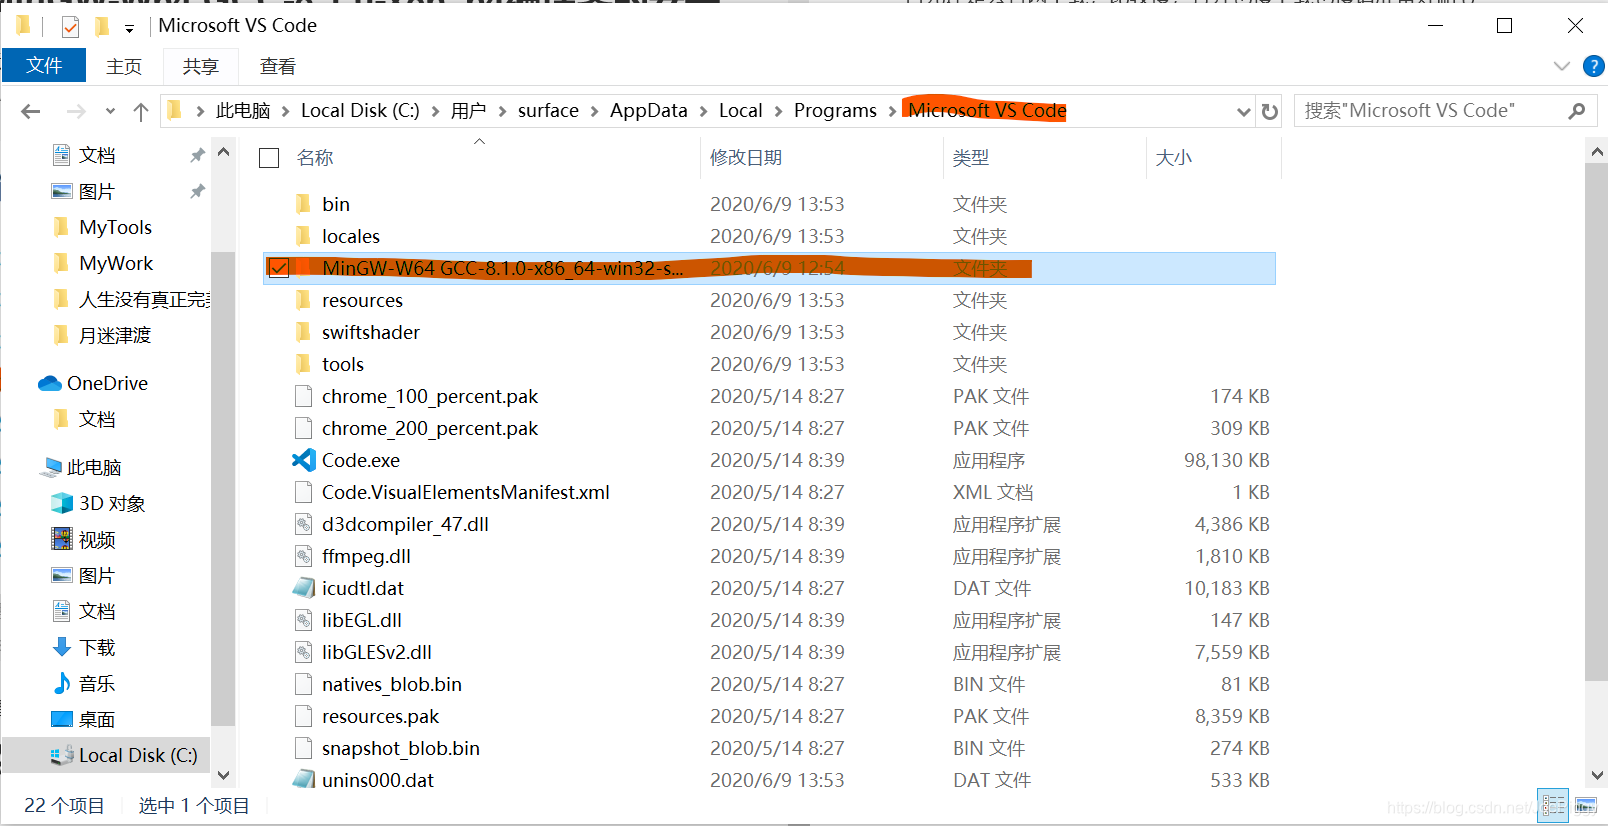Viewport: 1608px width, 826px height.
Task: Open 音乐 in navigation pane
Action: (x=97, y=683)
